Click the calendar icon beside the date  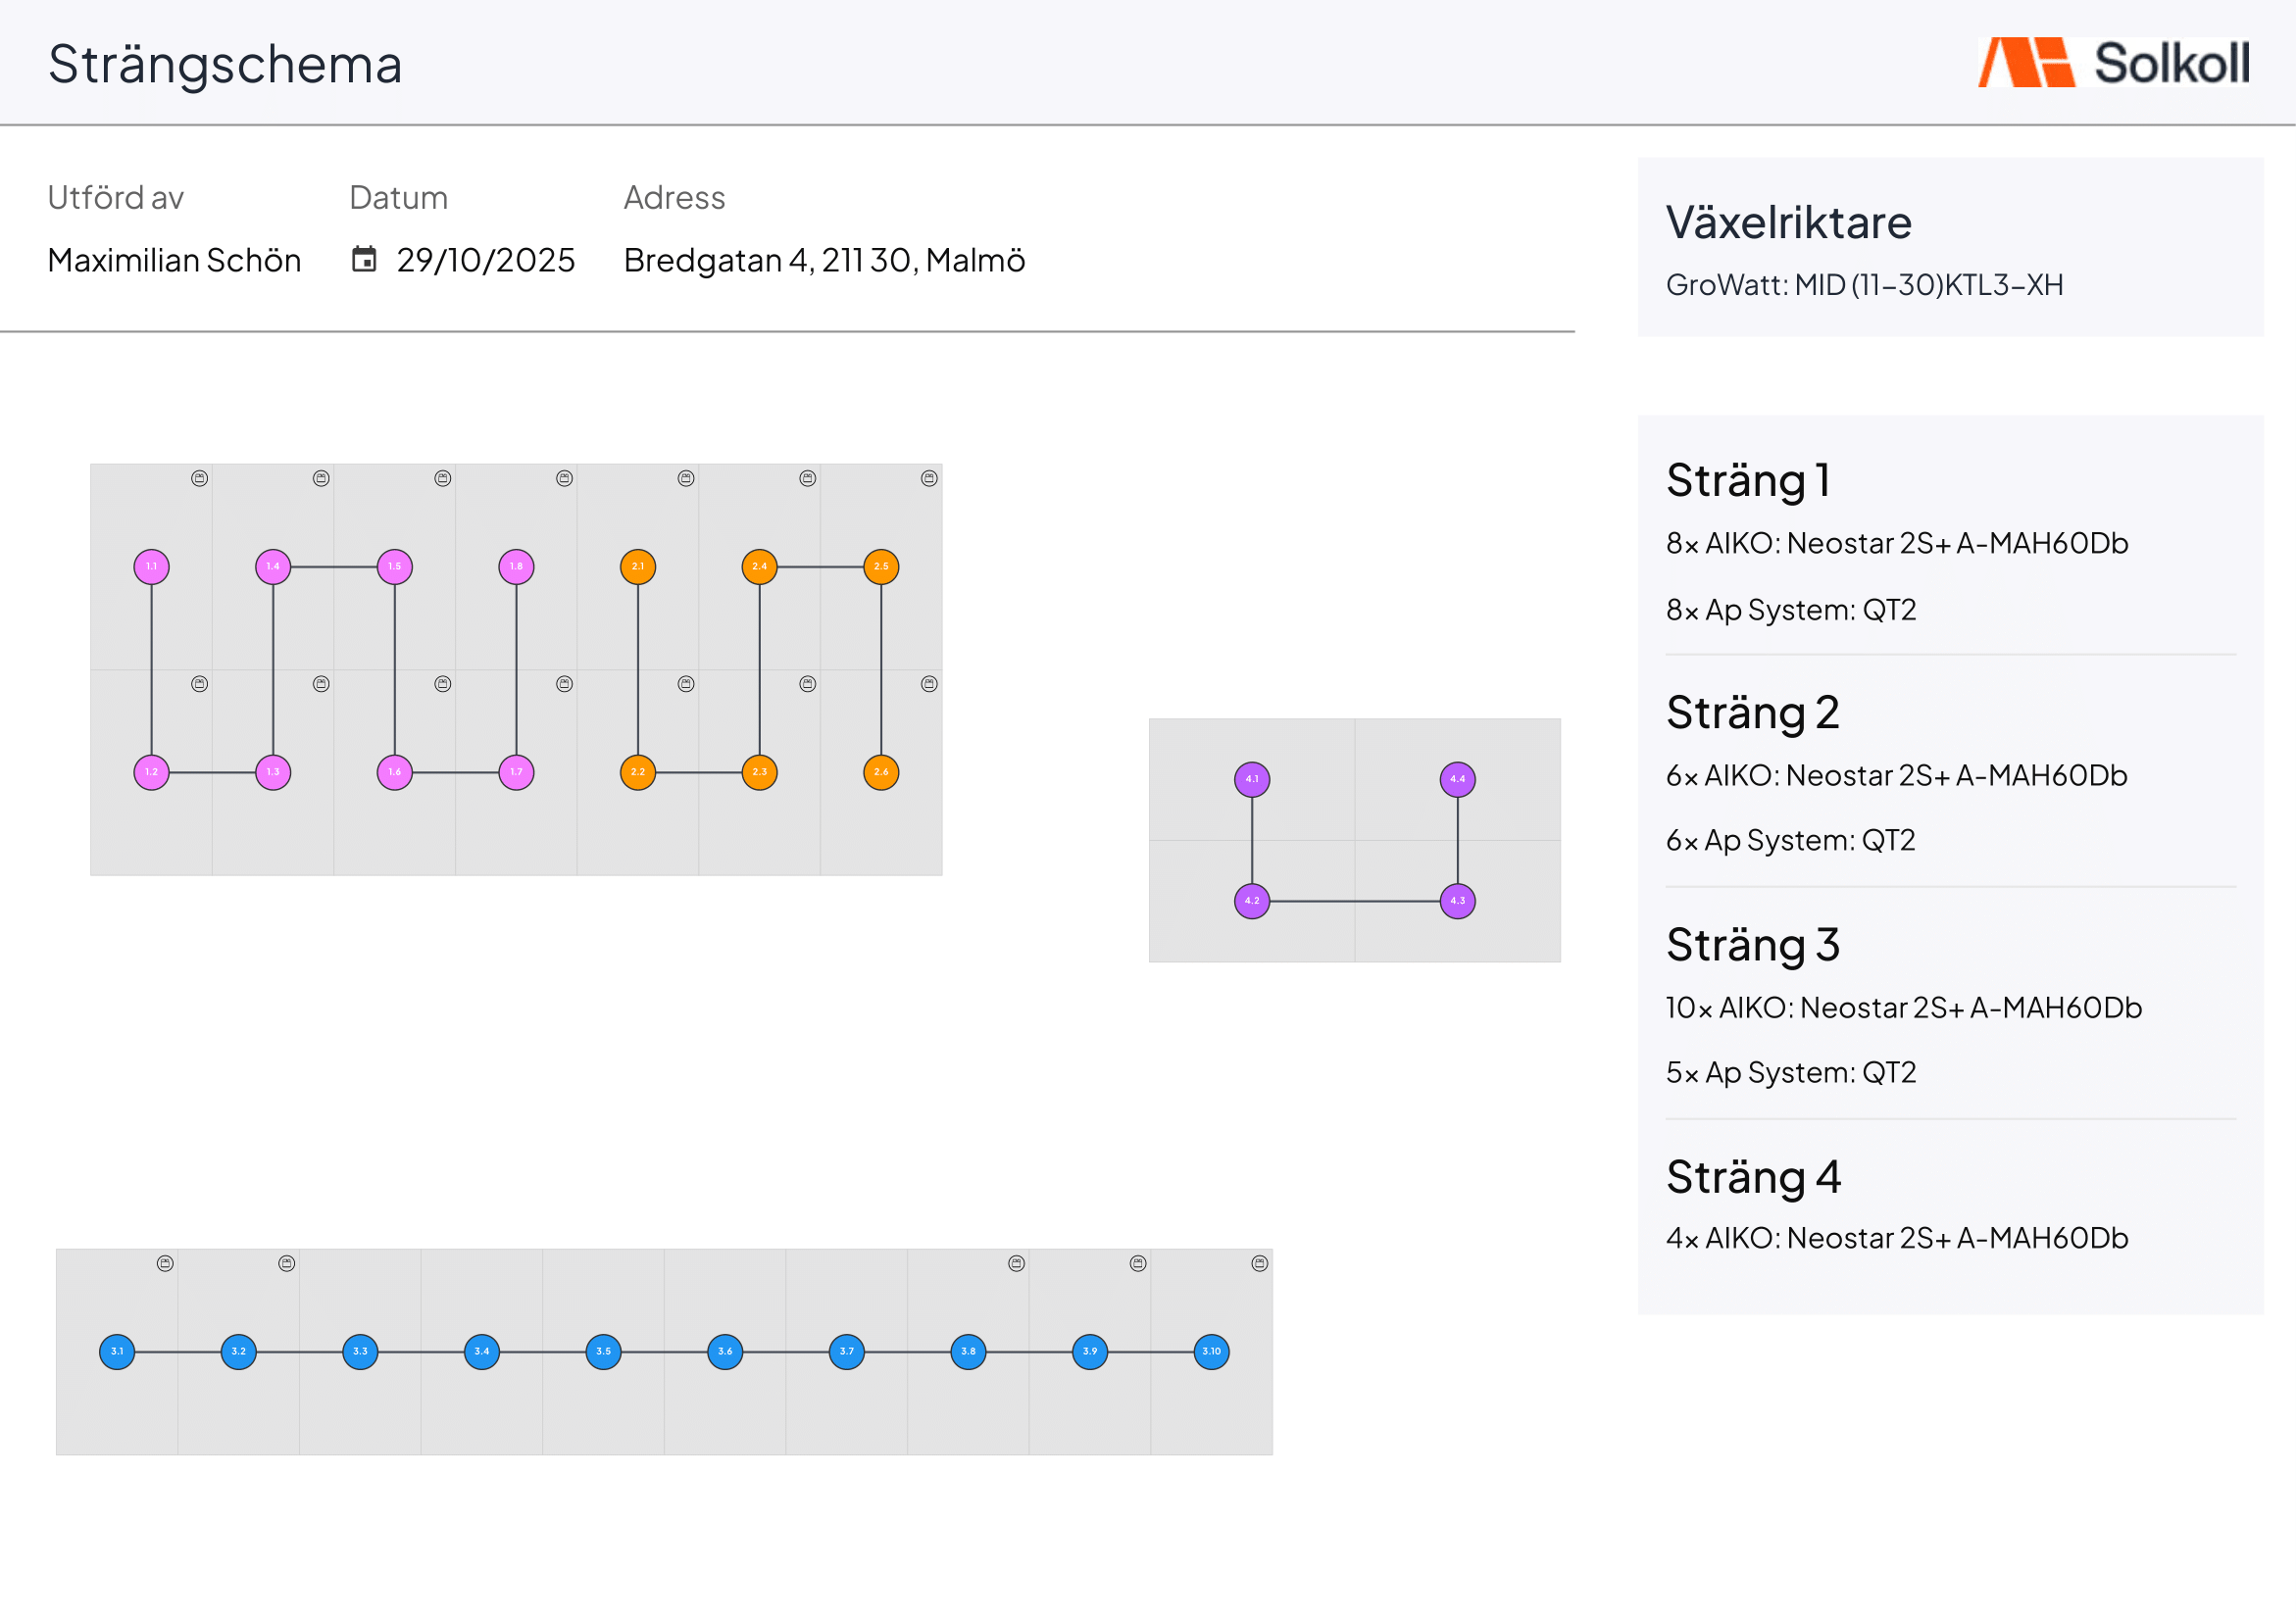coord(364,260)
